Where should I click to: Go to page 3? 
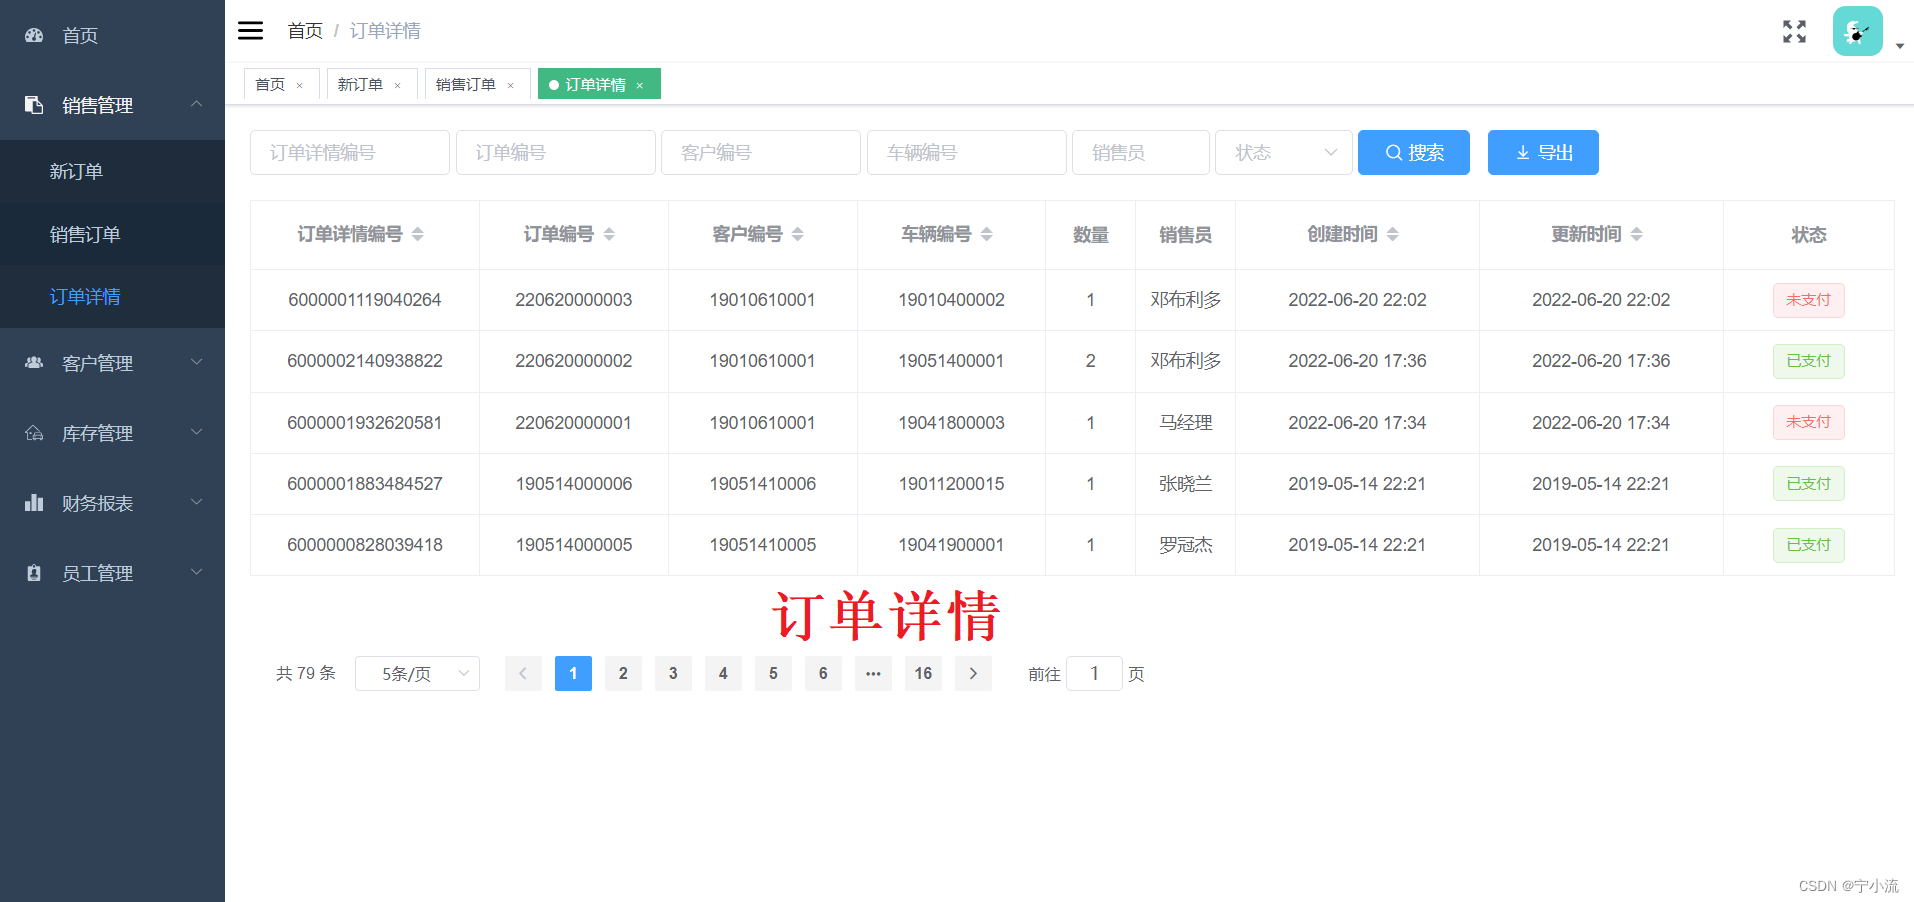673,674
